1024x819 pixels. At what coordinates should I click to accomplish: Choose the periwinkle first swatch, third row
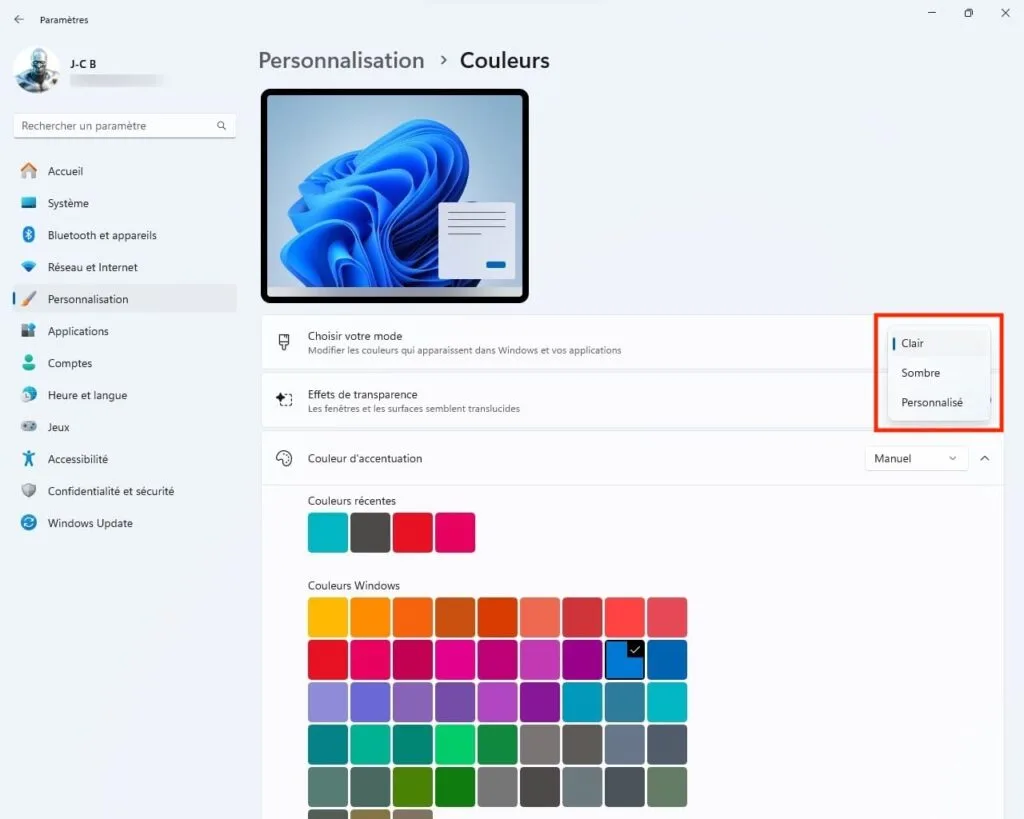tap(328, 701)
